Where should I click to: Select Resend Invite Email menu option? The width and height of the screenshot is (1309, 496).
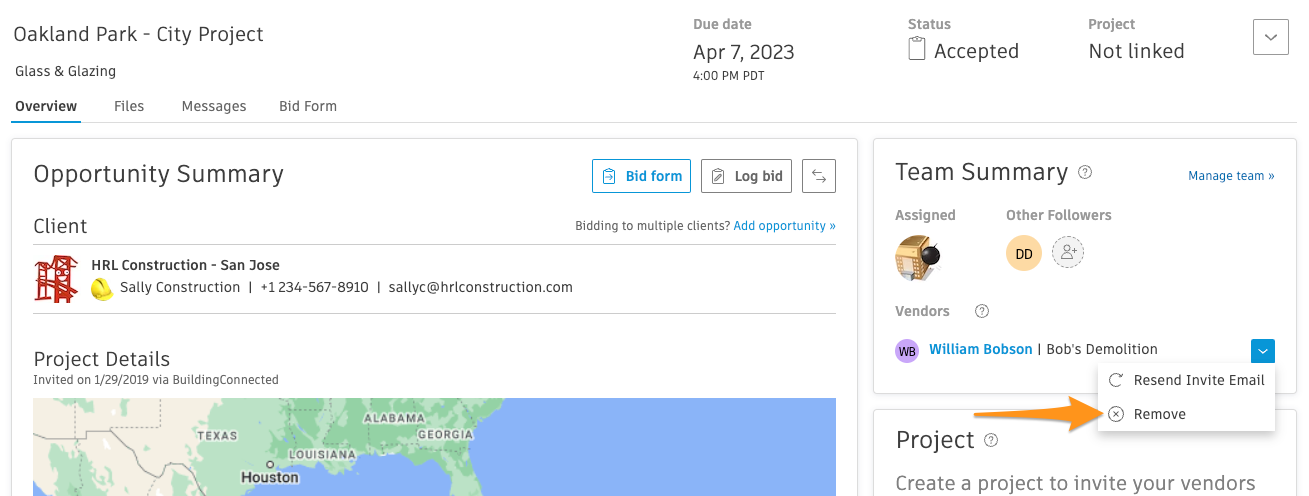click(x=1198, y=380)
